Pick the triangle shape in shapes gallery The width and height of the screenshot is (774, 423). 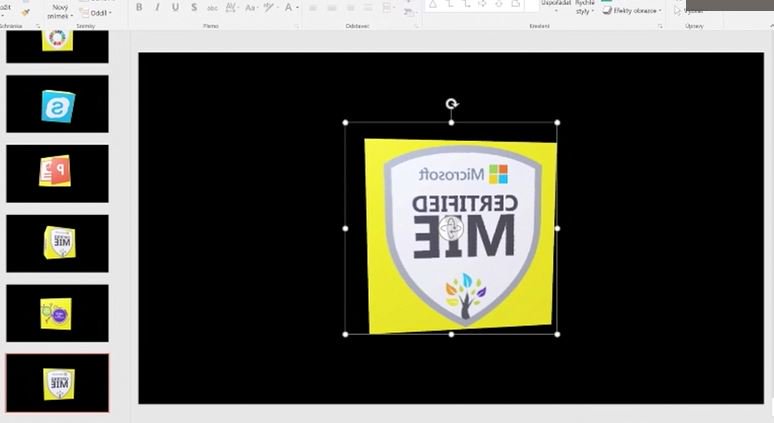[x=433, y=4]
